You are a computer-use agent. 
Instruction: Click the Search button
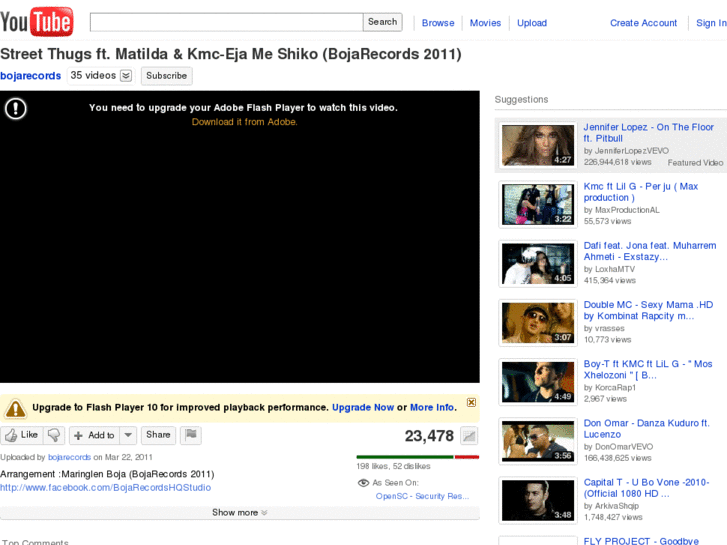[x=383, y=22]
